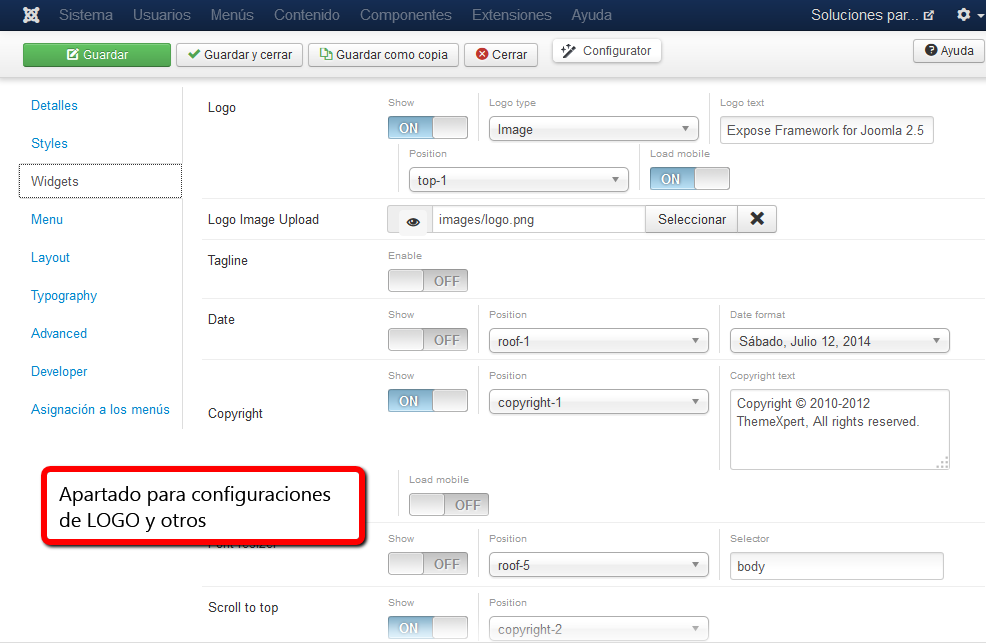This screenshot has width=986, height=643.
Task: Switch to the Detalles tab
Action: coord(54,106)
